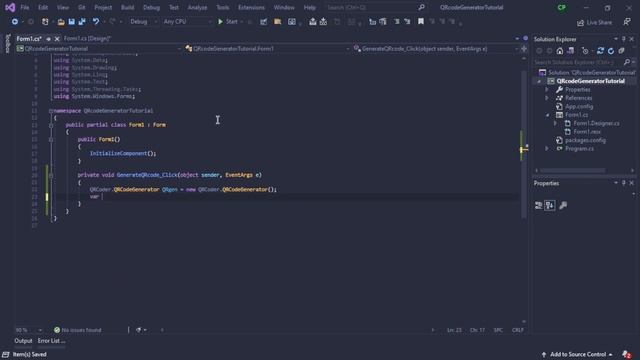Screen dimensions: 640x360
Task: Click the Save All toolbar icon
Action: pos(82,22)
